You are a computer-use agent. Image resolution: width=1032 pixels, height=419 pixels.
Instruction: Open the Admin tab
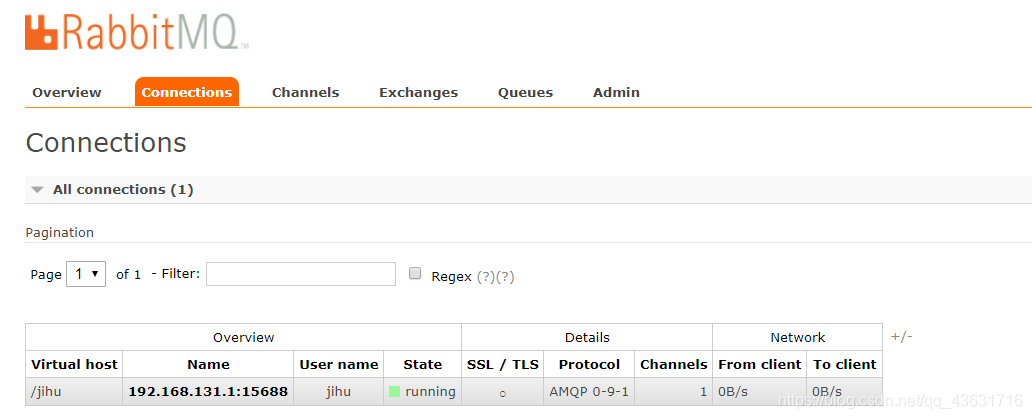click(x=616, y=92)
